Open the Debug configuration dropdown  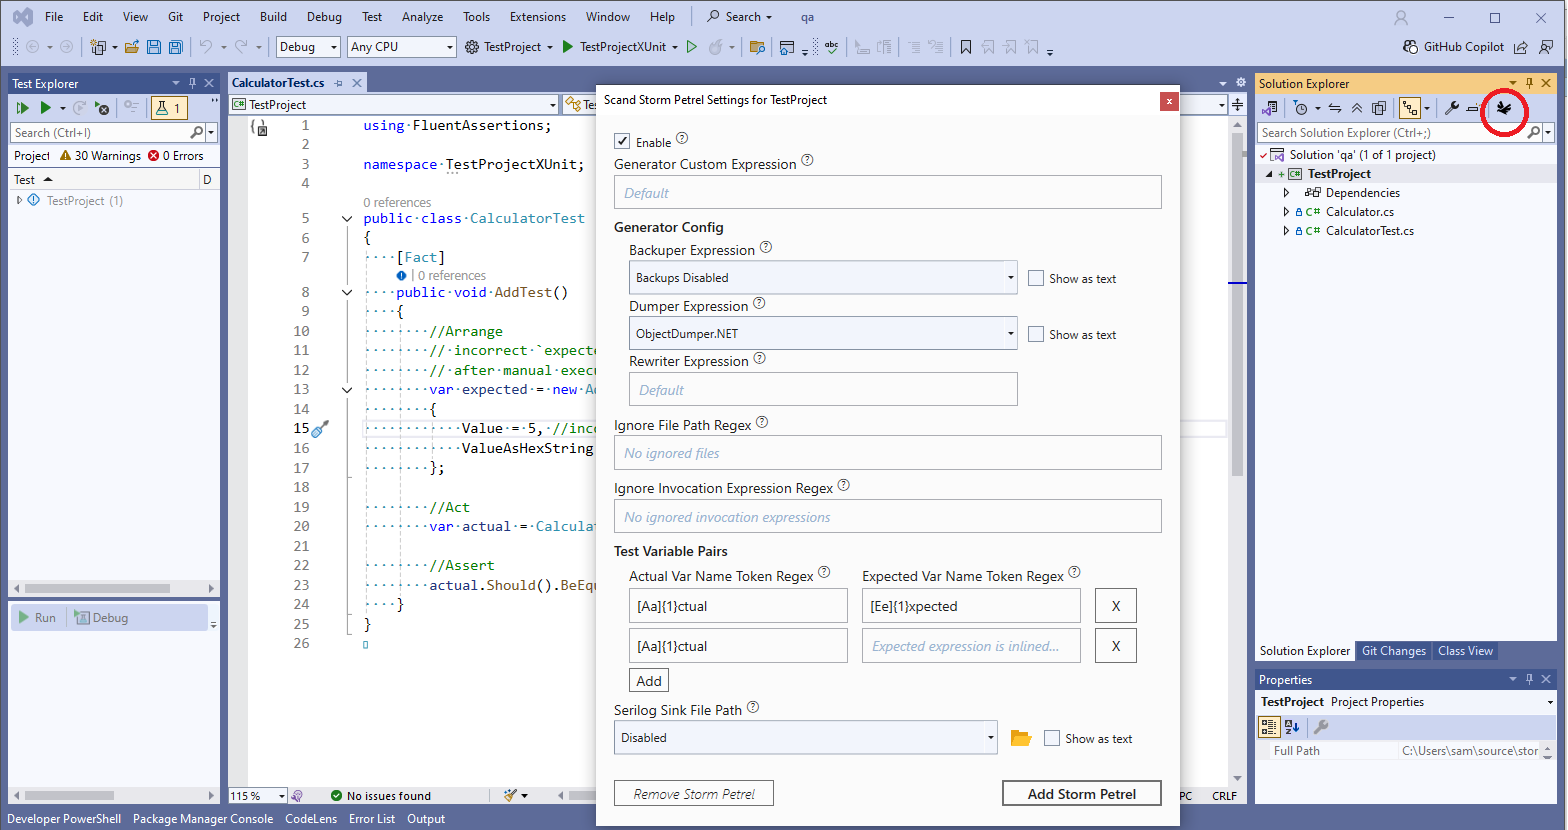click(309, 47)
